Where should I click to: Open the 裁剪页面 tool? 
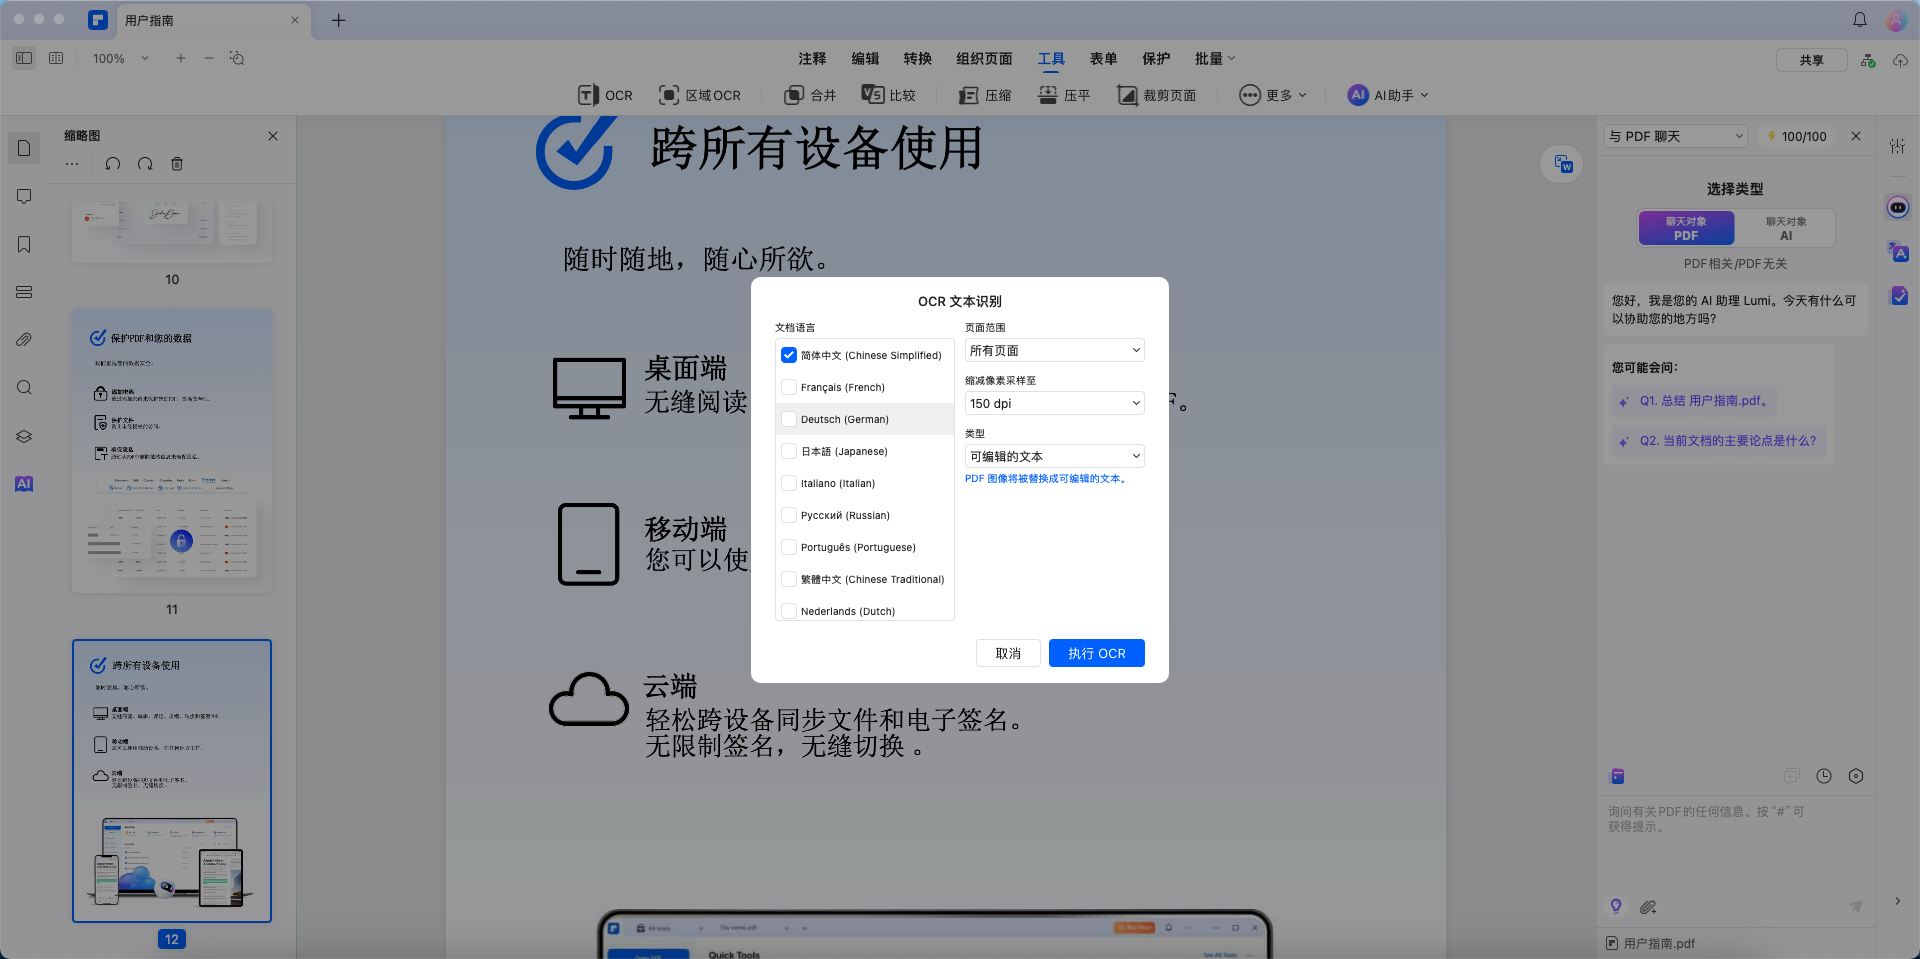(x=1157, y=95)
